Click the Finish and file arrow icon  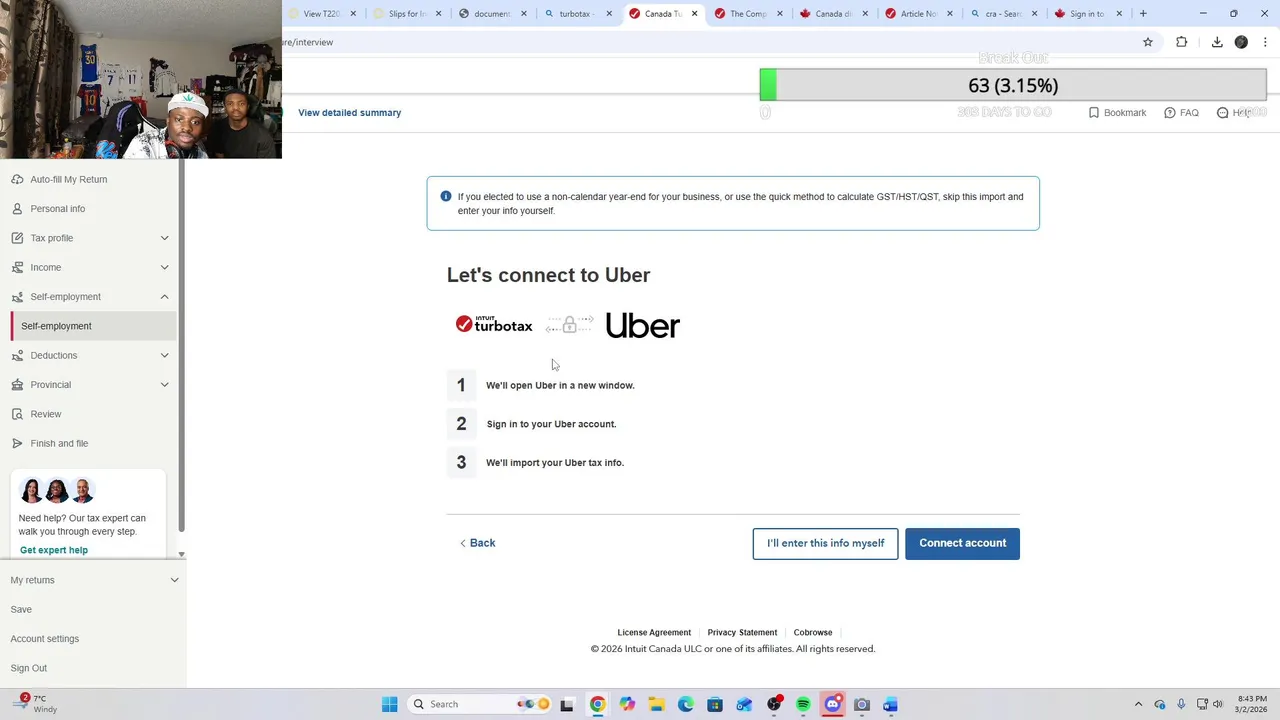[17, 443]
